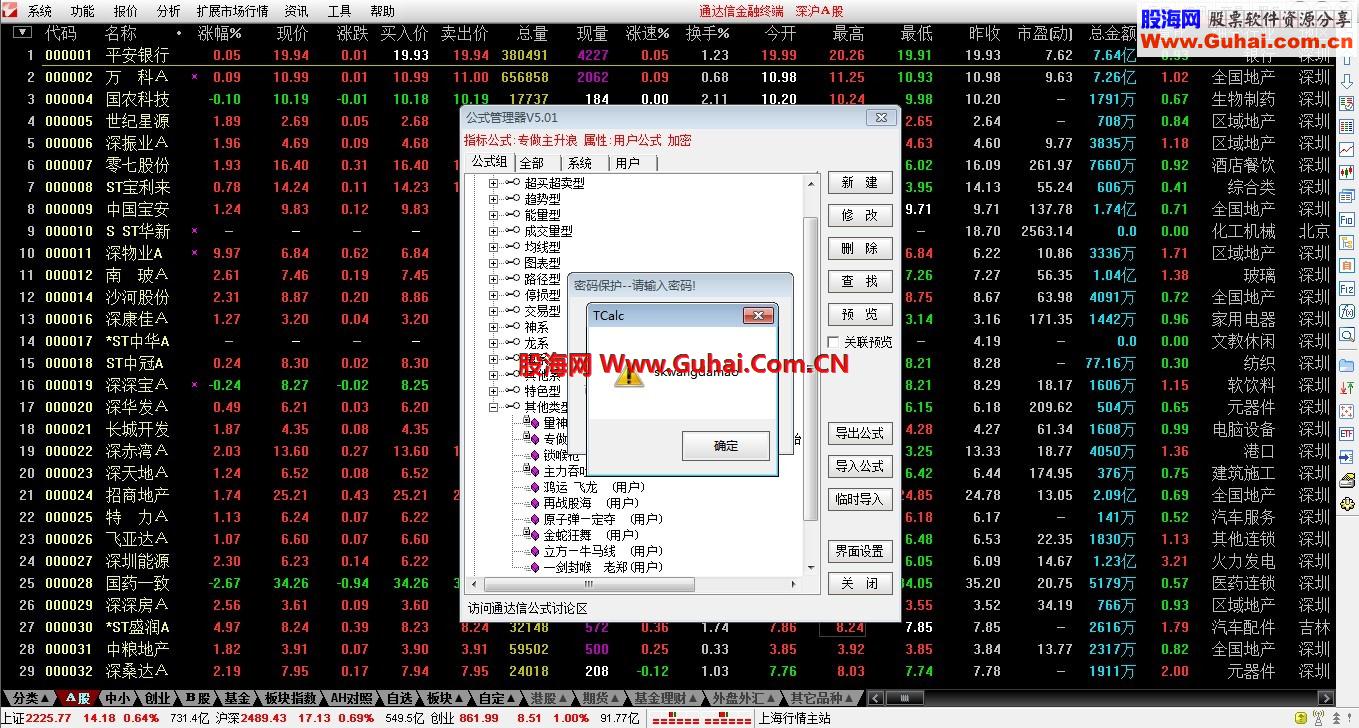Click the 界面设置 button

(x=860, y=551)
